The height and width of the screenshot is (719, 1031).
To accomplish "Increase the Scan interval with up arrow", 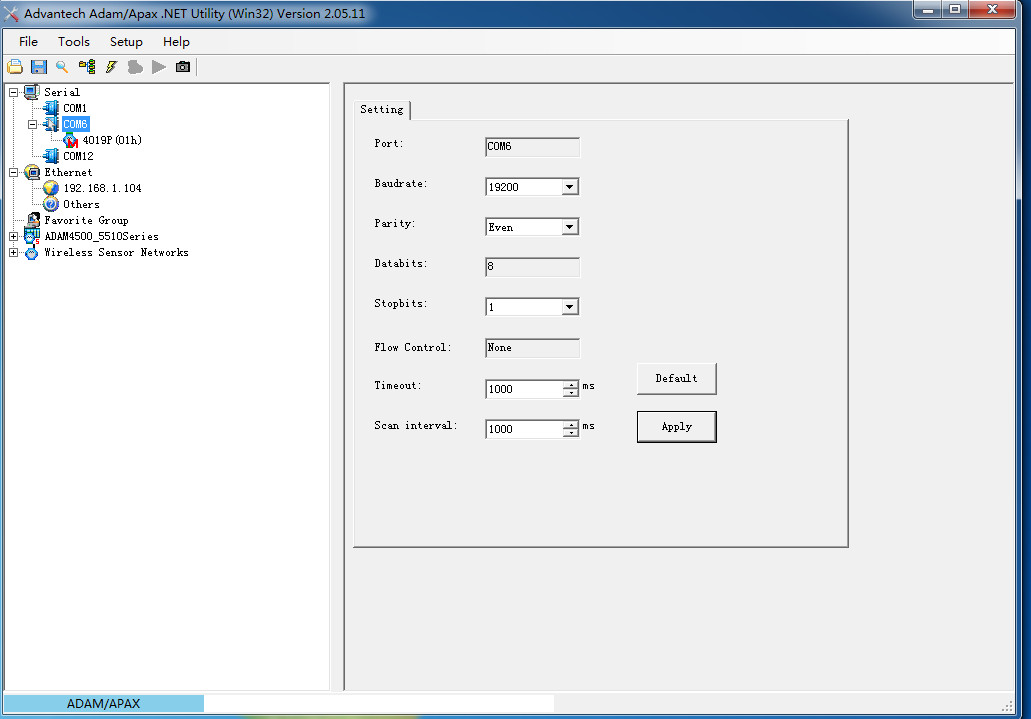I will tap(570, 425).
